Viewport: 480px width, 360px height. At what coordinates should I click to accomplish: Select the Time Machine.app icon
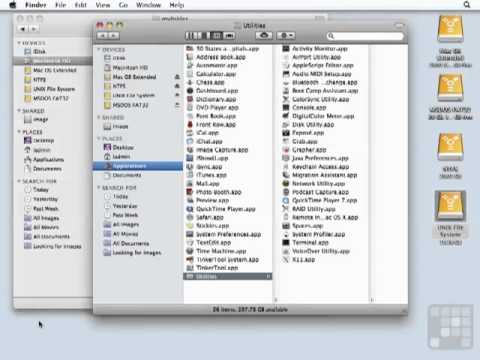coord(190,251)
